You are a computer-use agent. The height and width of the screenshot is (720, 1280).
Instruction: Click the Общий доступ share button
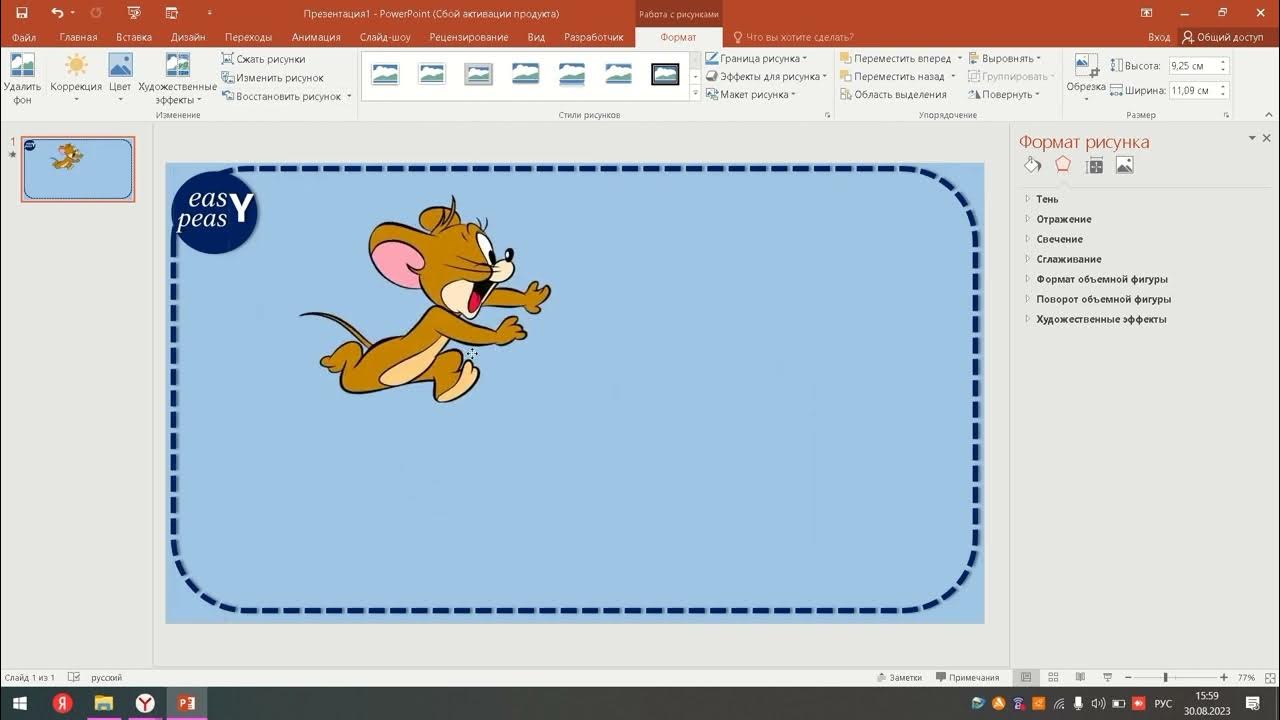coord(1222,37)
